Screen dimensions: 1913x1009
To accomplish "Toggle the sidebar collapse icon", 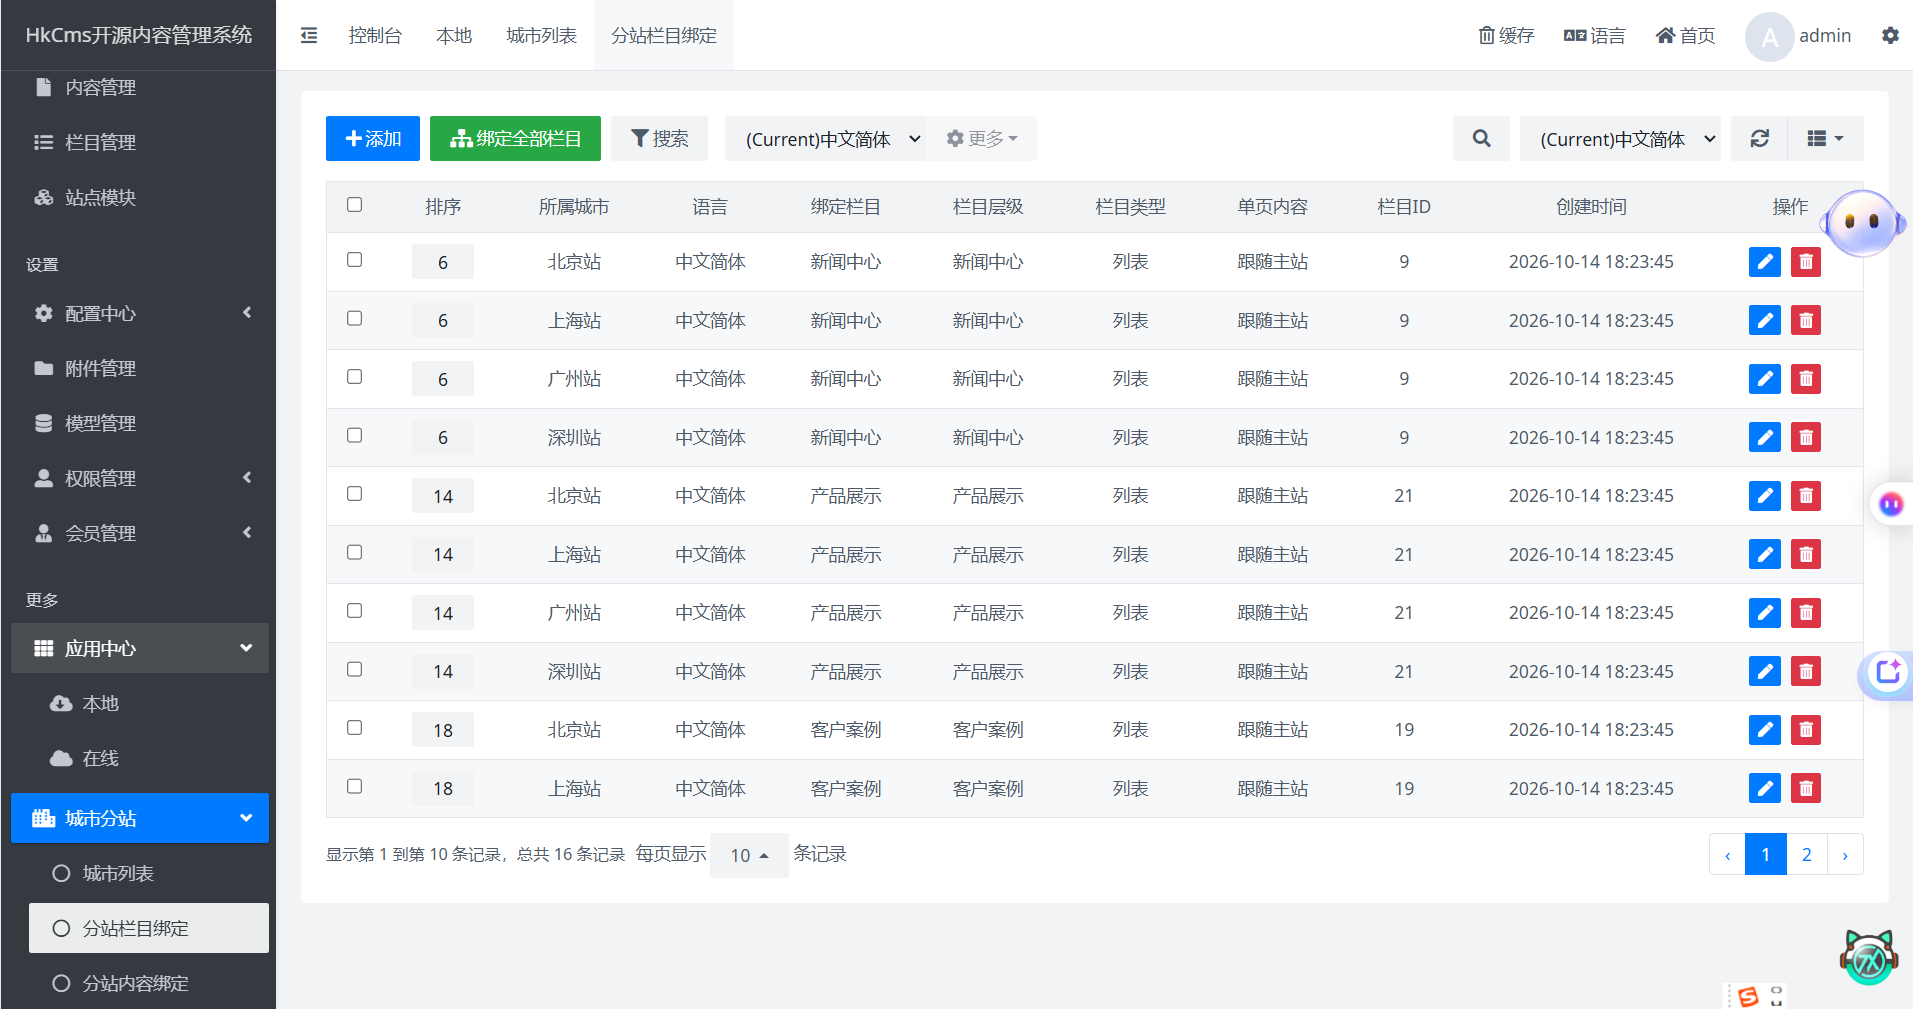I will click(x=309, y=36).
